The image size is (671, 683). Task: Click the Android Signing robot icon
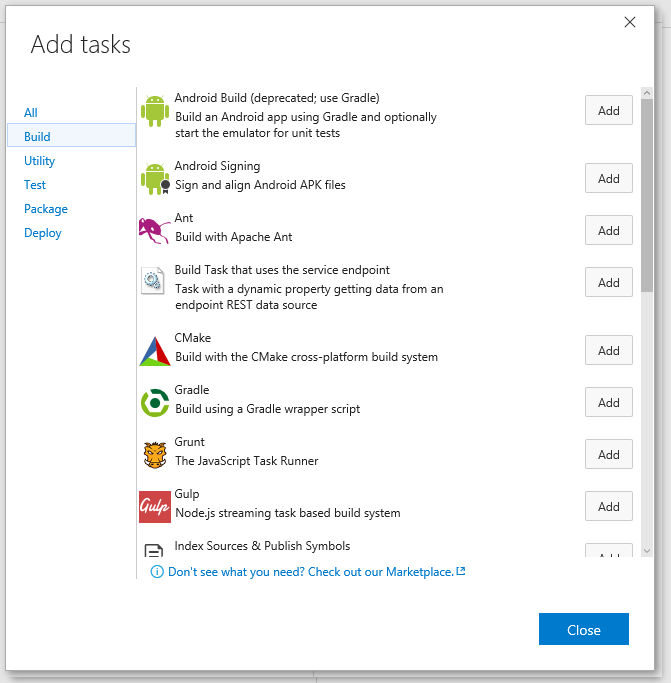tap(155, 179)
